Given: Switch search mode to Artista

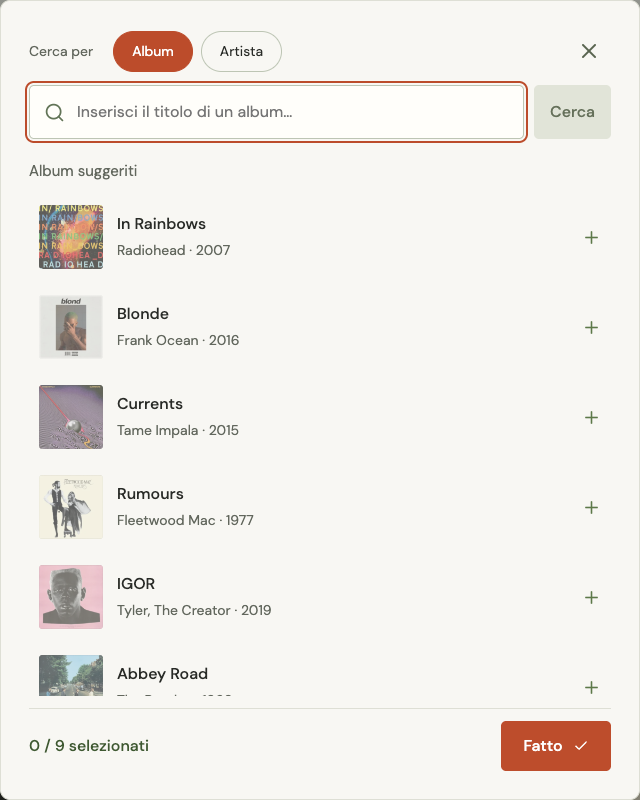Looking at the screenshot, I should [x=241, y=52].
